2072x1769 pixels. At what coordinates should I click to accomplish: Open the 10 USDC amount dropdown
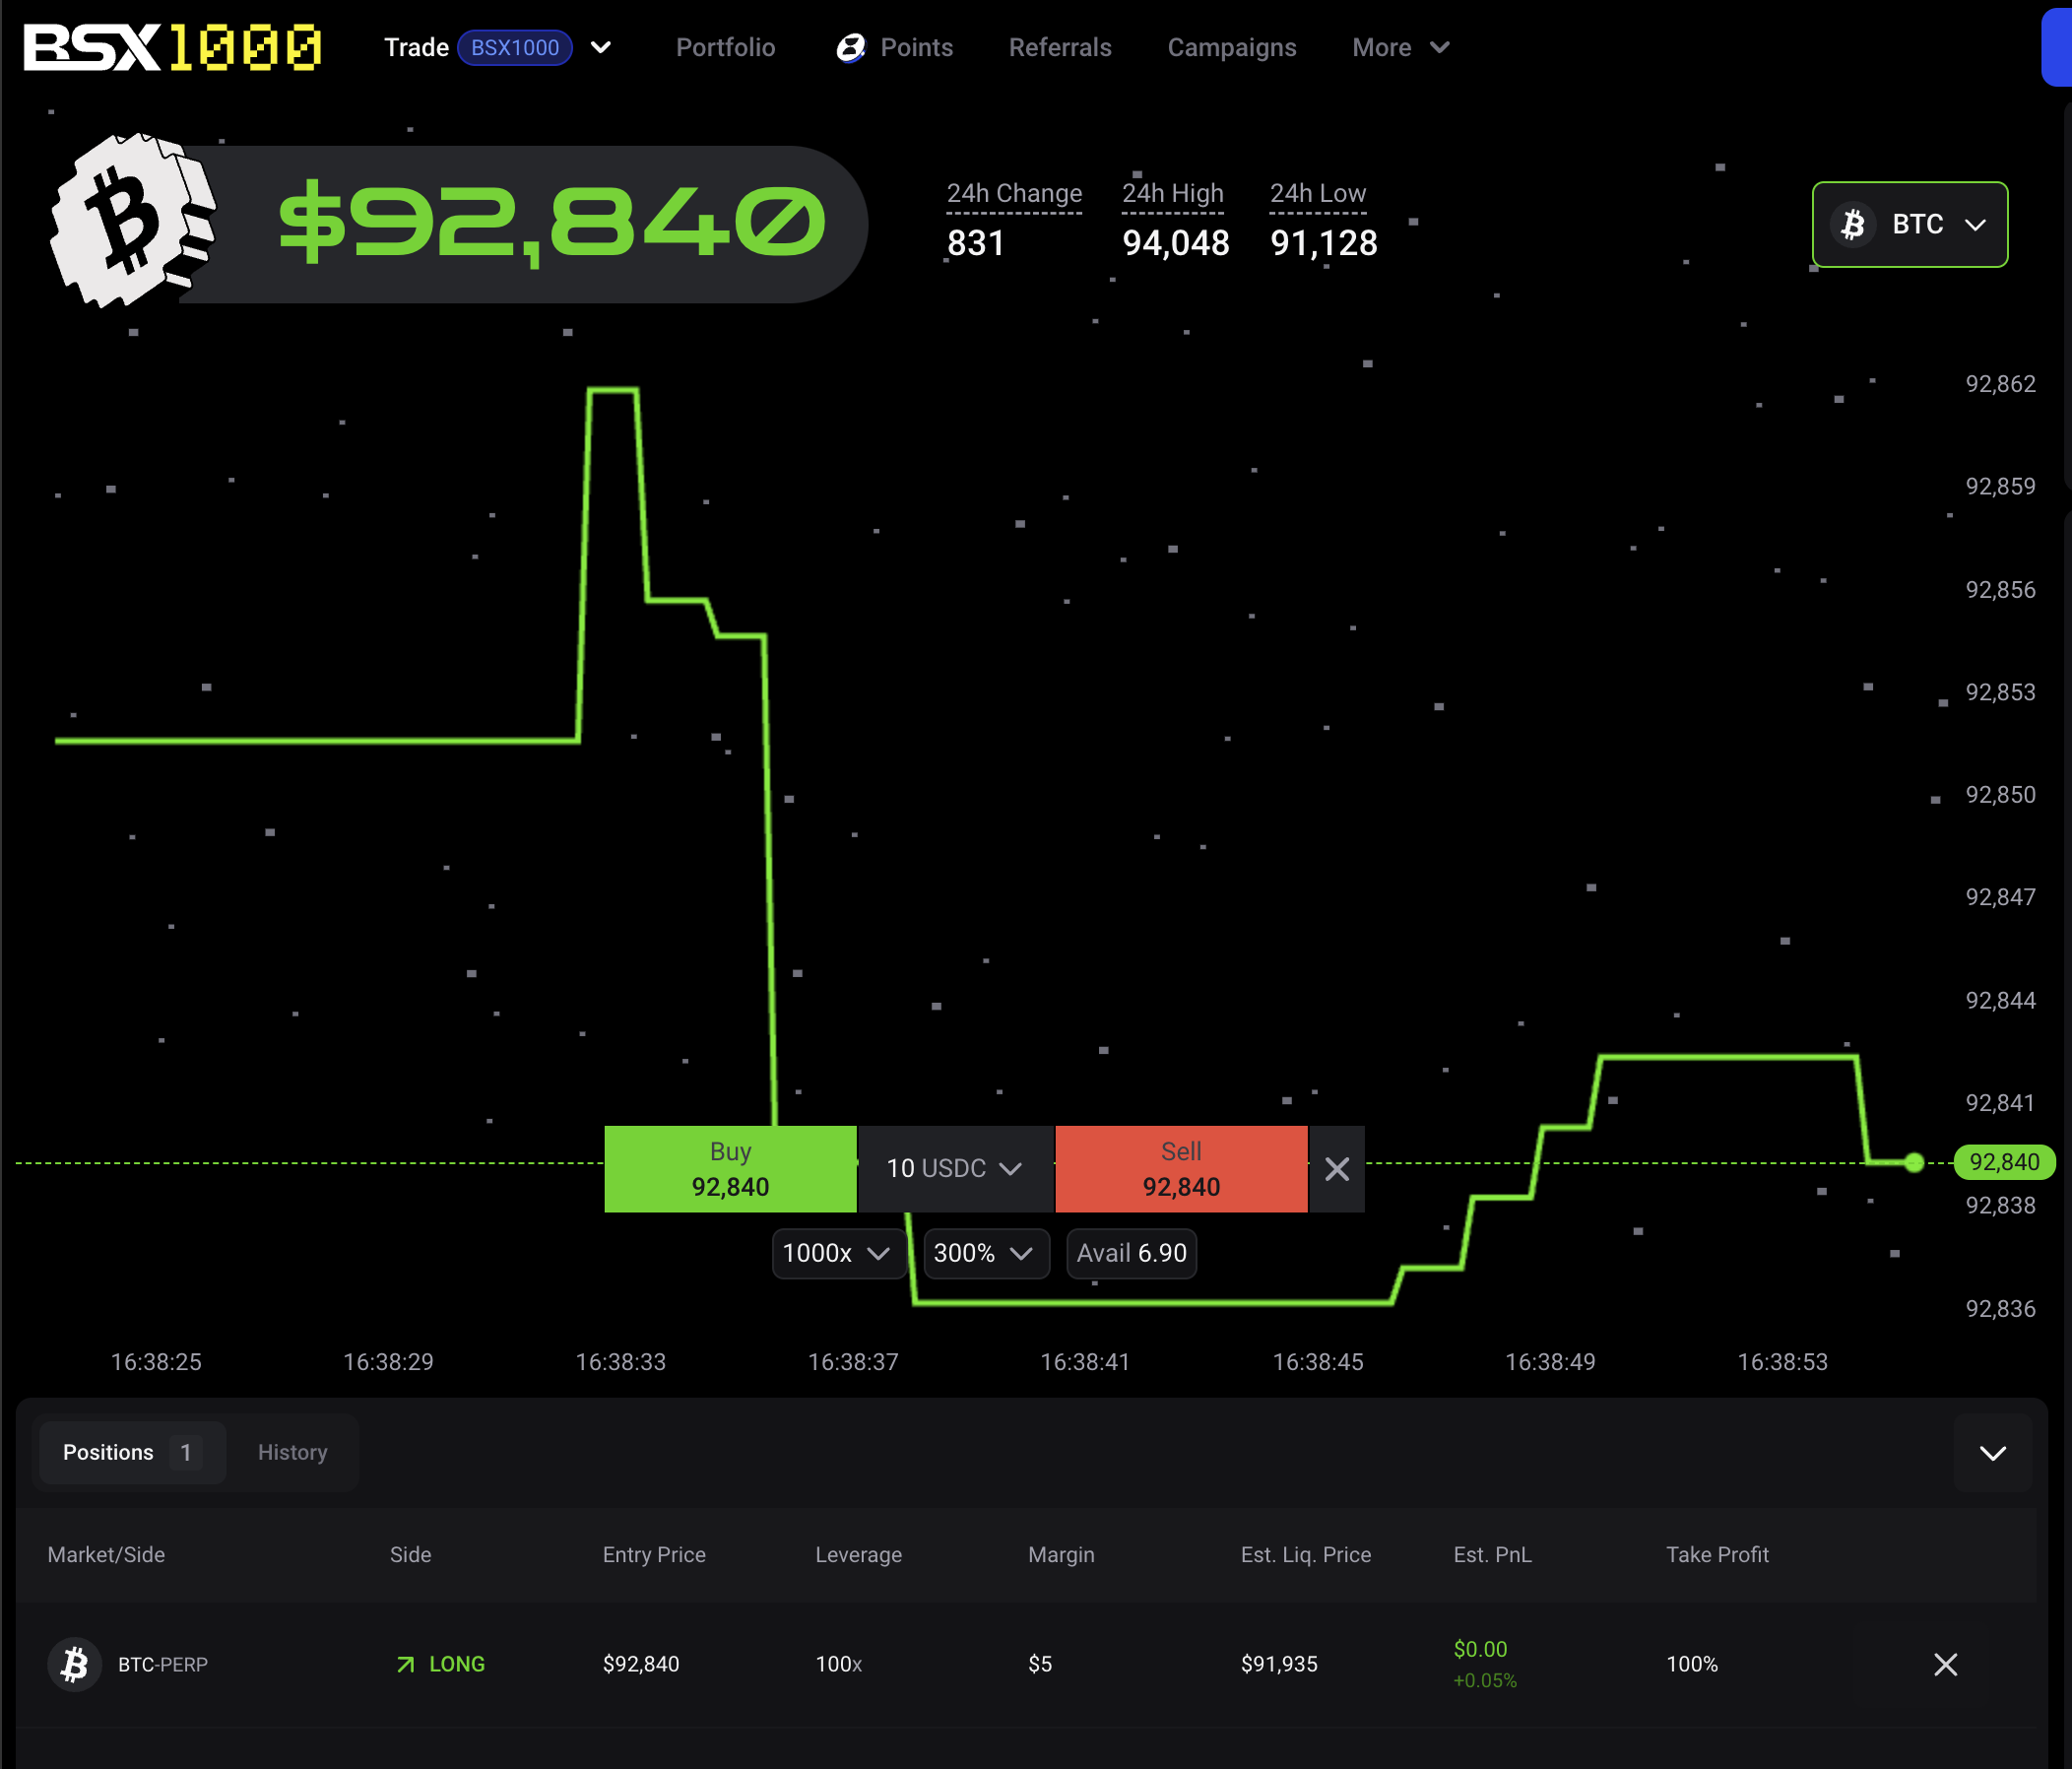point(954,1168)
